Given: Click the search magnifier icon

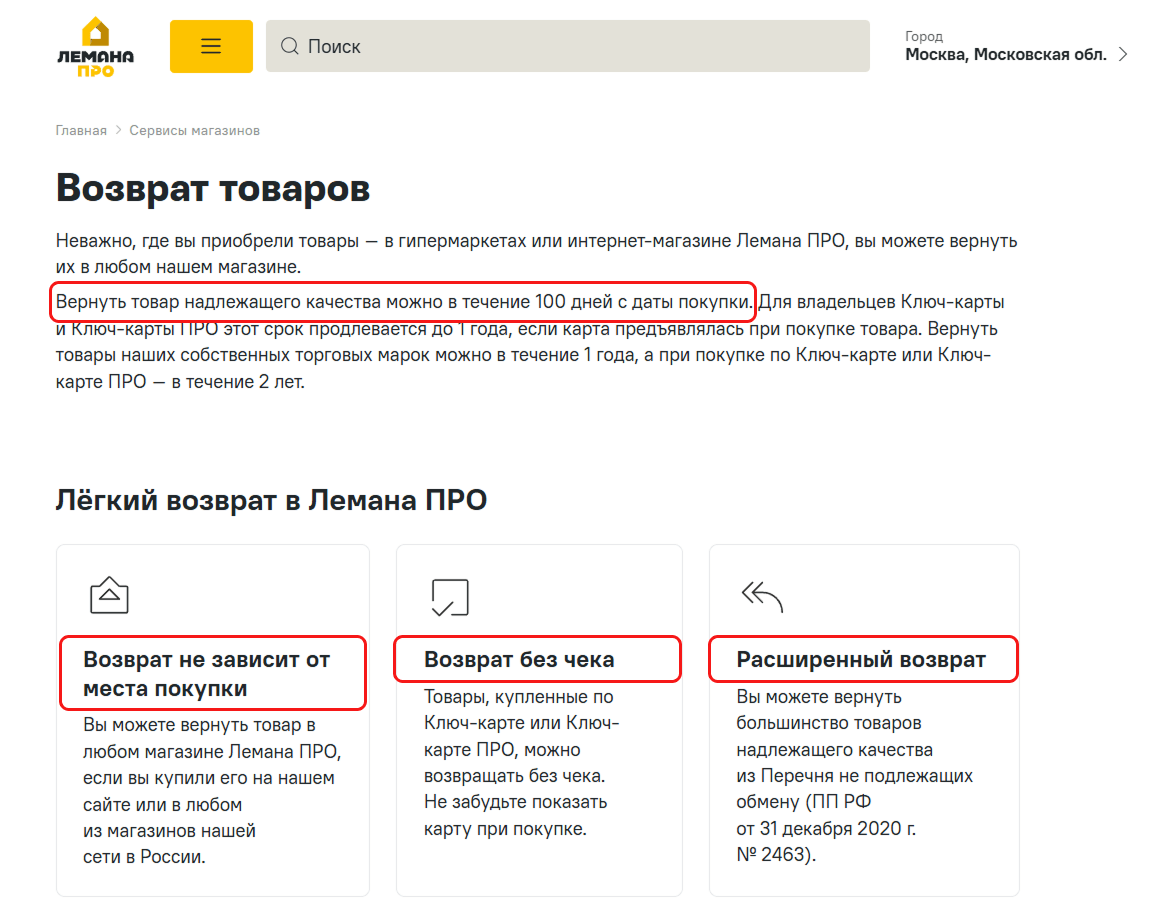Looking at the screenshot, I should 290,46.
